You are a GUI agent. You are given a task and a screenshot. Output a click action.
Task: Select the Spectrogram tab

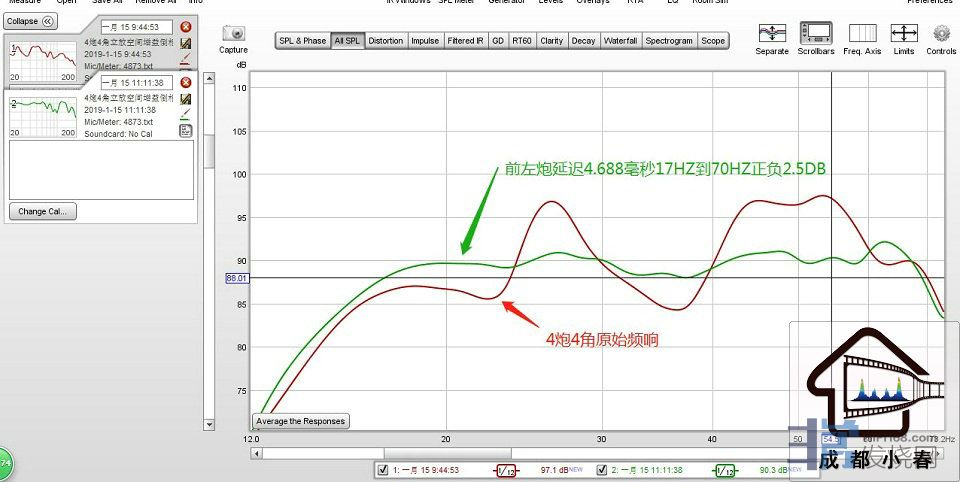[669, 41]
